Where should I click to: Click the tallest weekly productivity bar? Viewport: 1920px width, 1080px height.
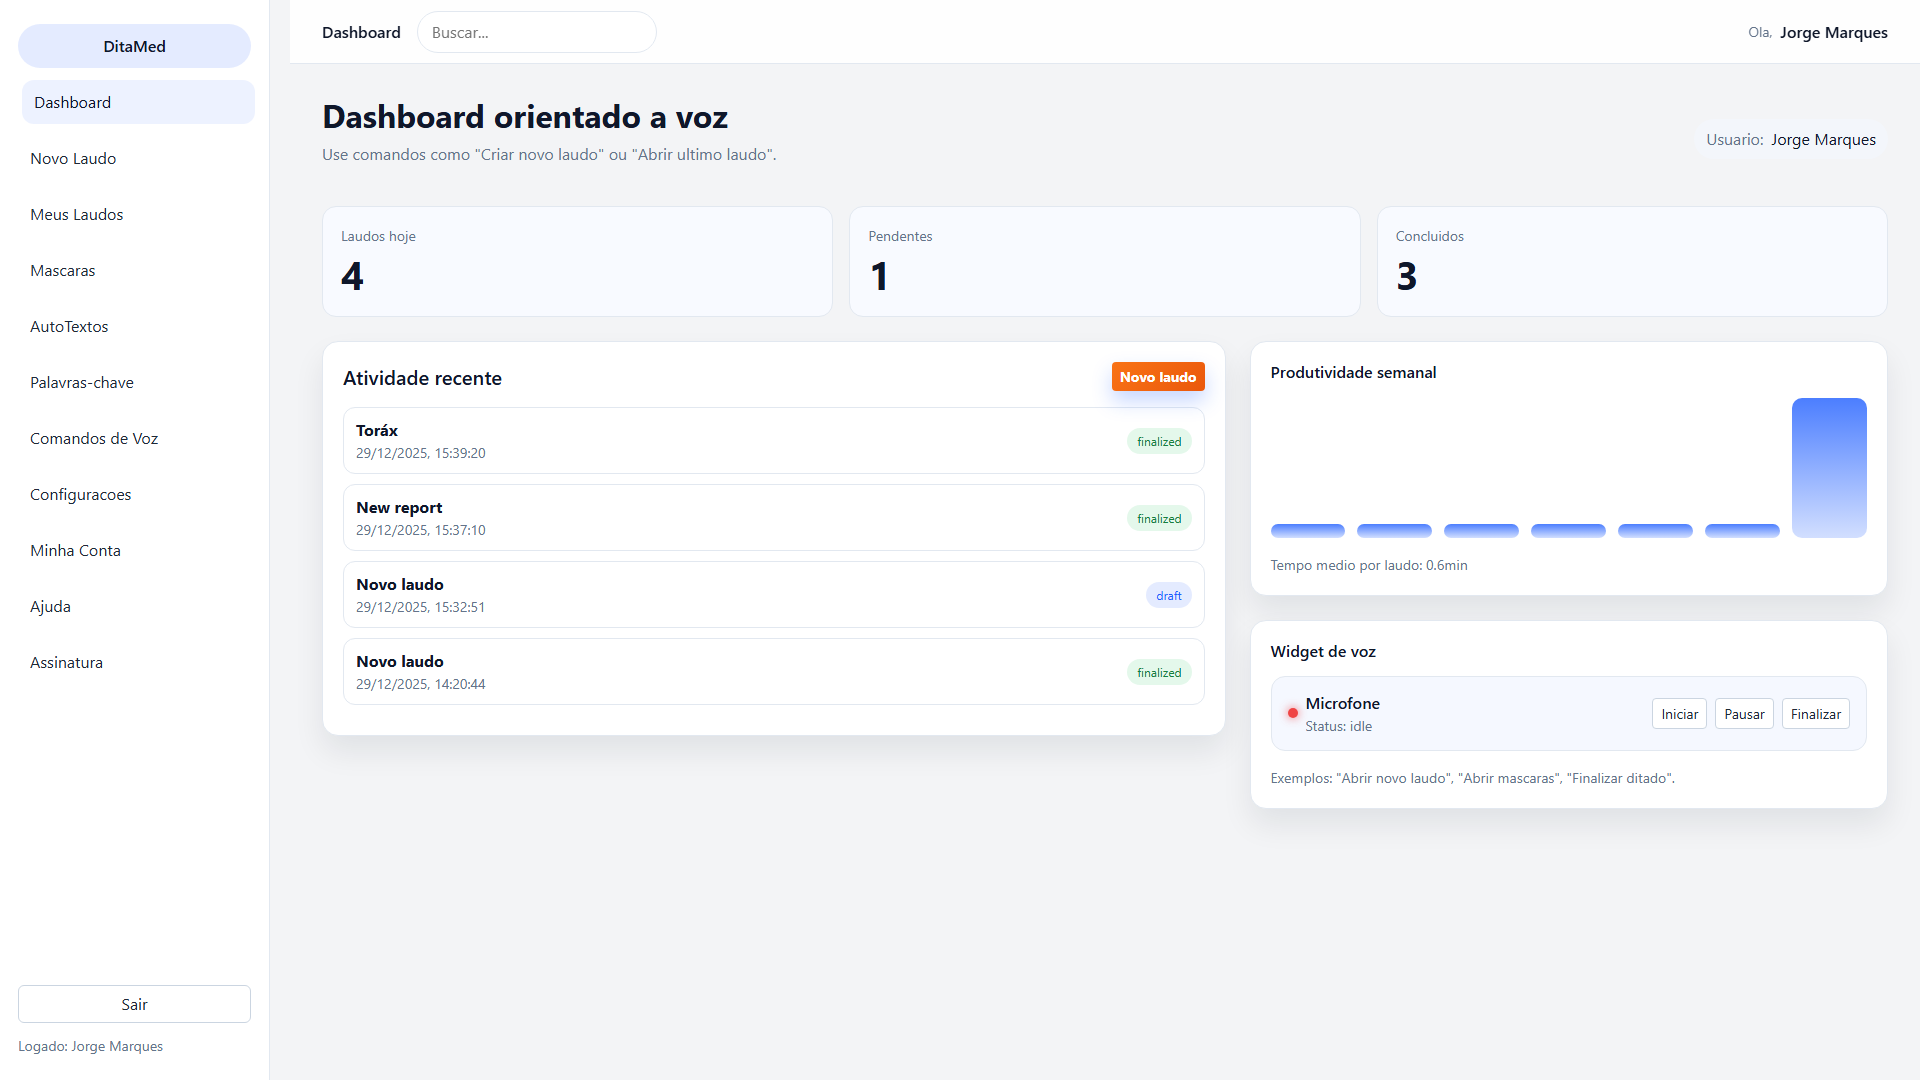pos(1828,467)
